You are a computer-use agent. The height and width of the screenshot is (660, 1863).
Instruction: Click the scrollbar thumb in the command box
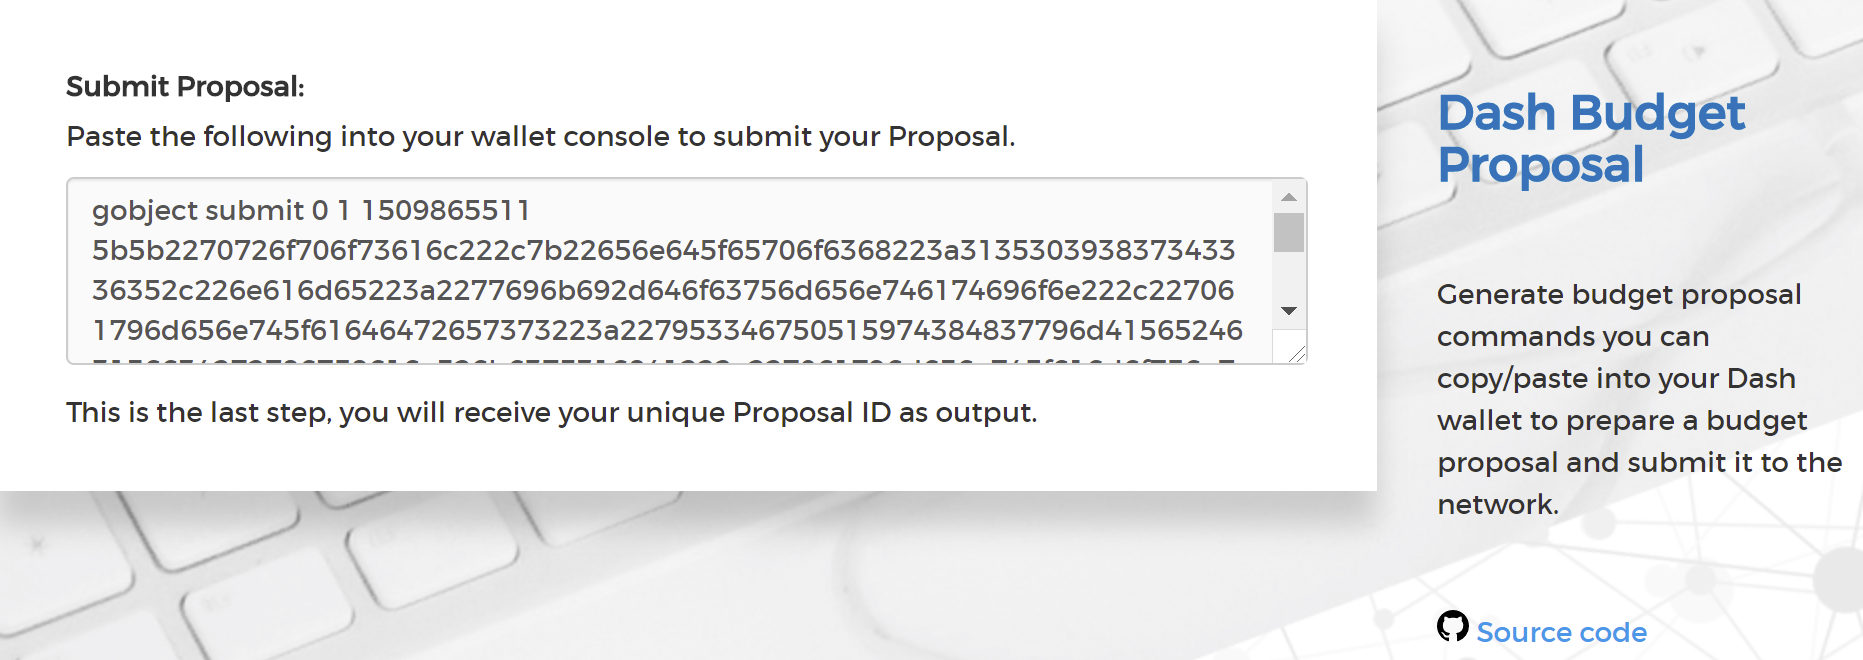[x=1289, y=233]
